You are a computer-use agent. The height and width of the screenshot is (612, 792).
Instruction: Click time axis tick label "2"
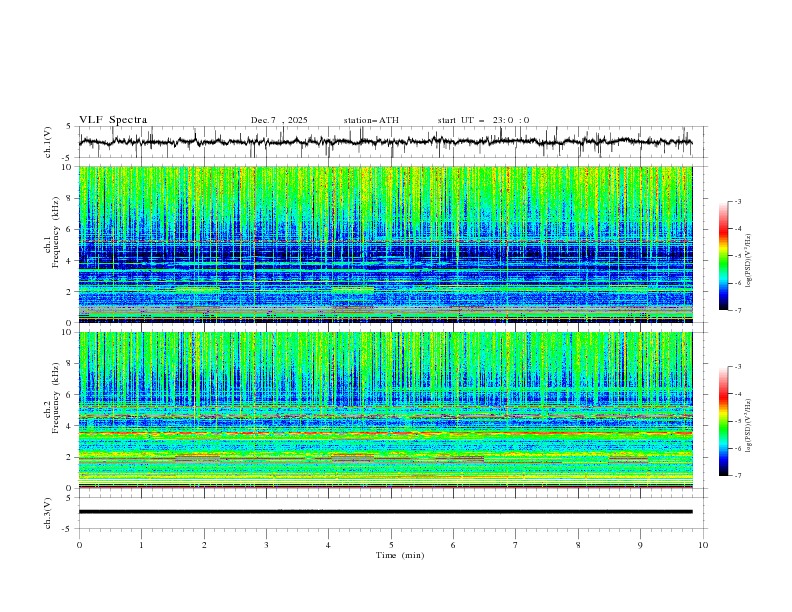point(204,545)
